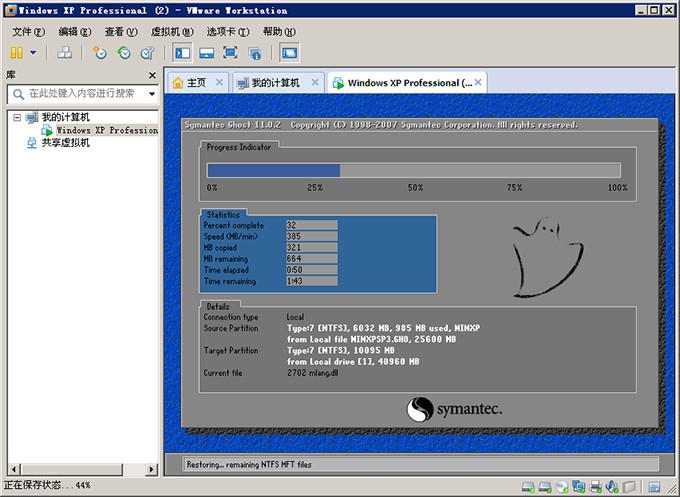
Task: Select 我的计算机 in library tree
Action: pyautogui.click(x=65, y=117)
